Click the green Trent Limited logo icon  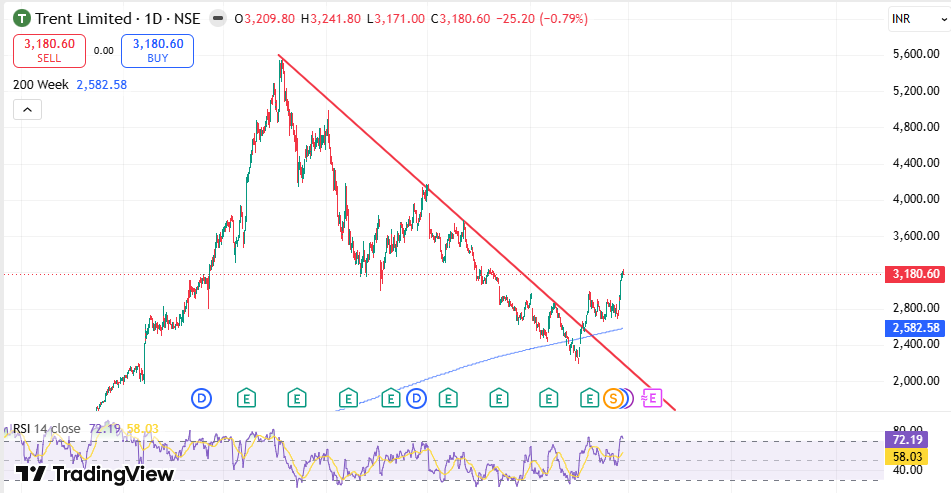pos(22,19)
